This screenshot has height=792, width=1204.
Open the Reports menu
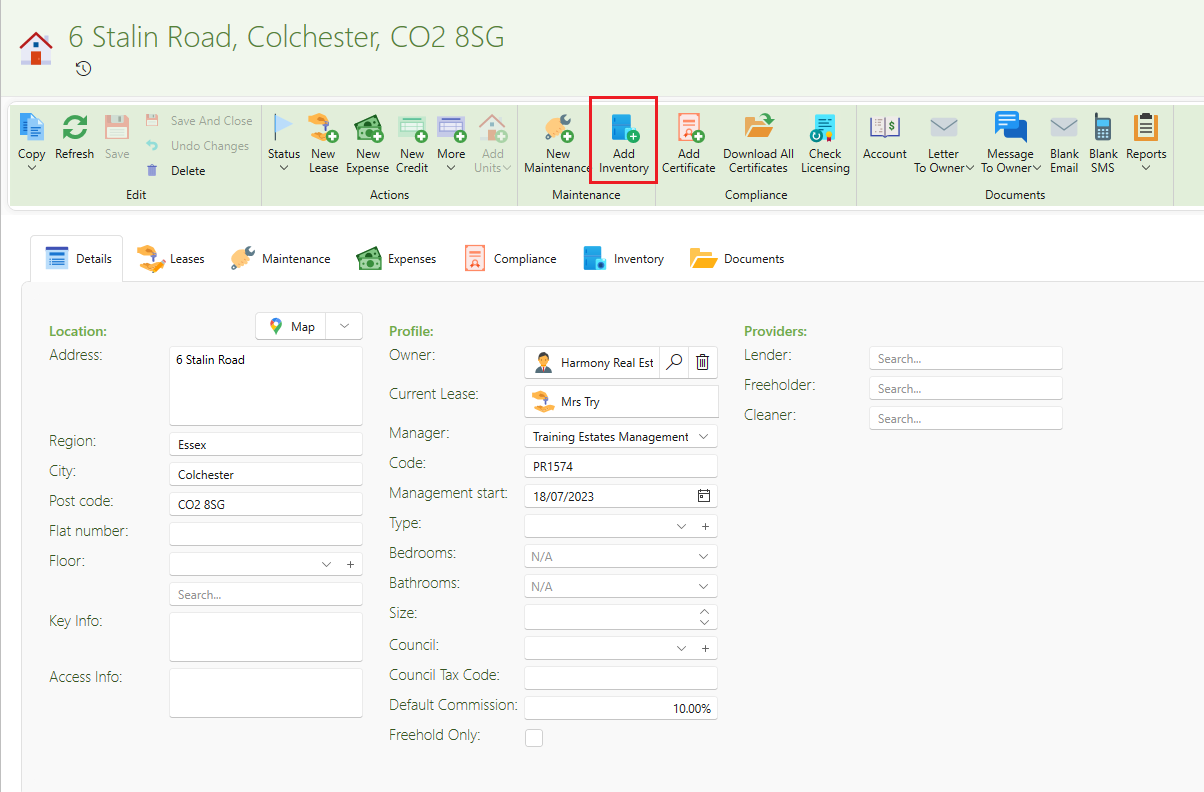click(x=1146, y=142)
